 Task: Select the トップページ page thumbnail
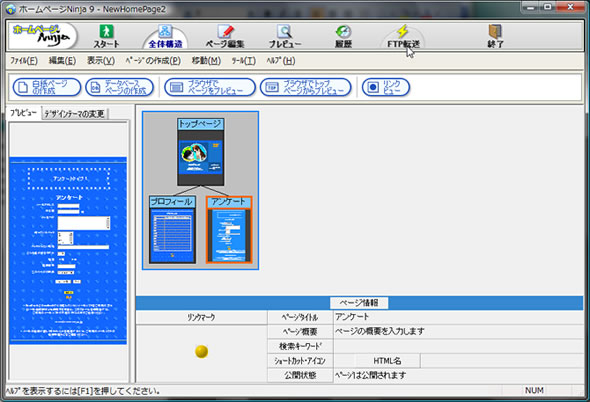[x=201, y=152]
